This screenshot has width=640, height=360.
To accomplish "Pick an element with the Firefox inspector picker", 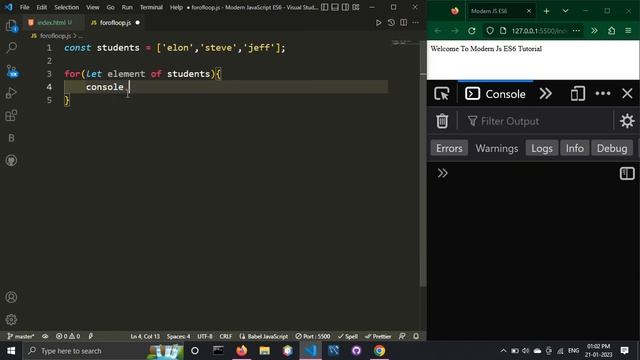I will tap(442, 94).
